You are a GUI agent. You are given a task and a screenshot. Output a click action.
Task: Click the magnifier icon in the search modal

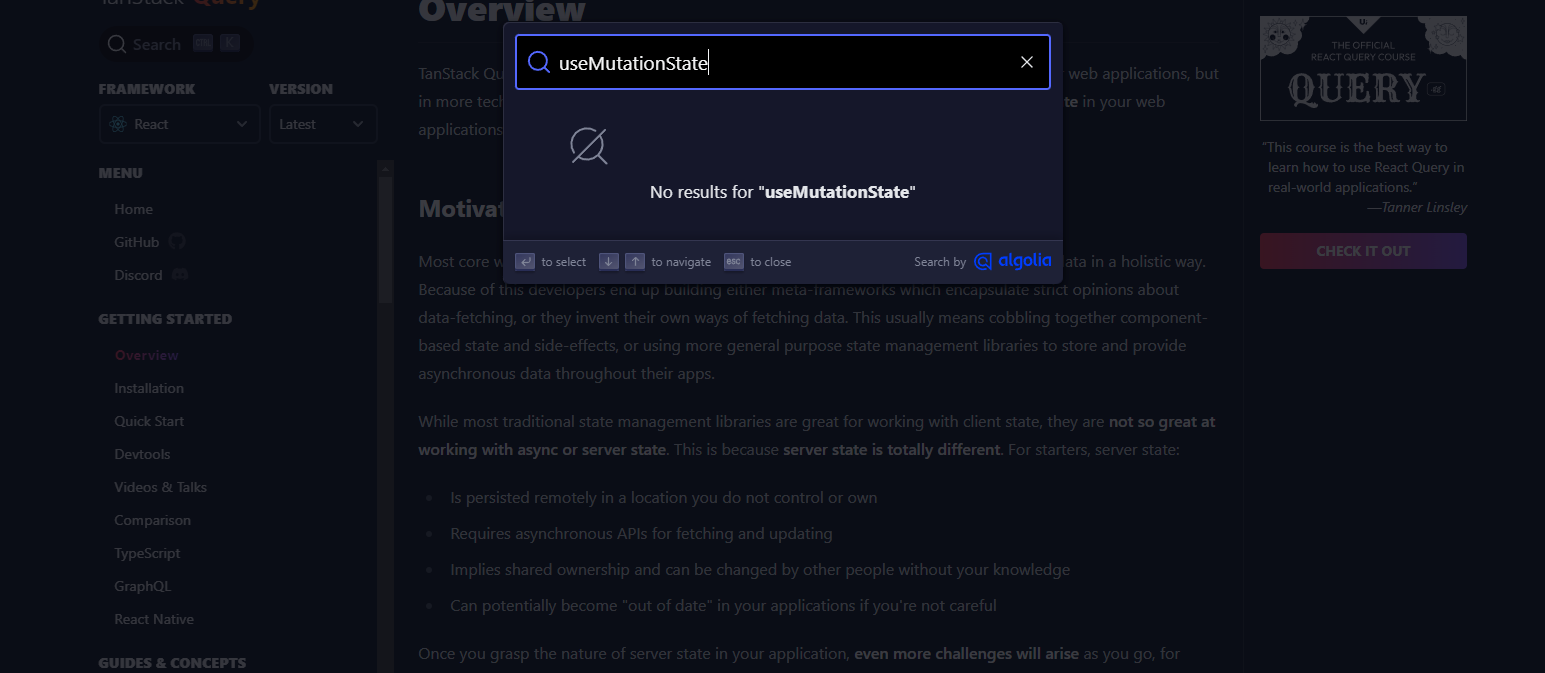539,62
